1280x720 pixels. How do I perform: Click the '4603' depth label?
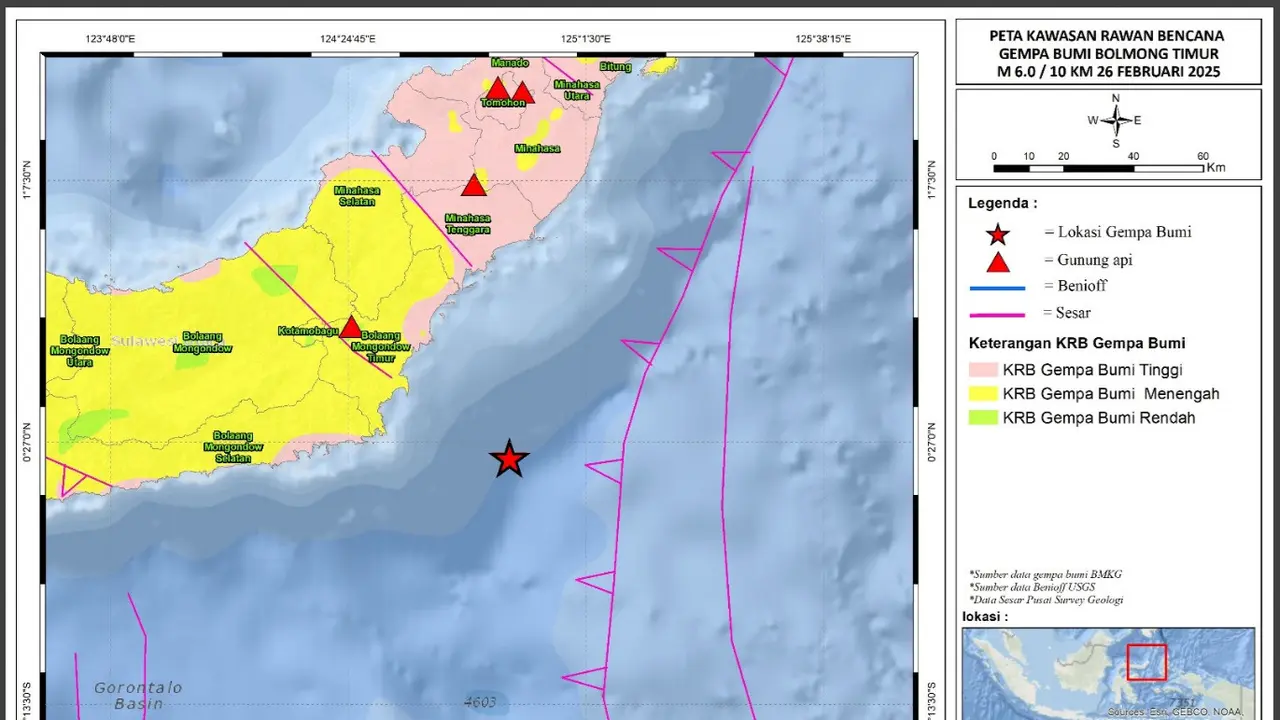click(x=480, y=702)
